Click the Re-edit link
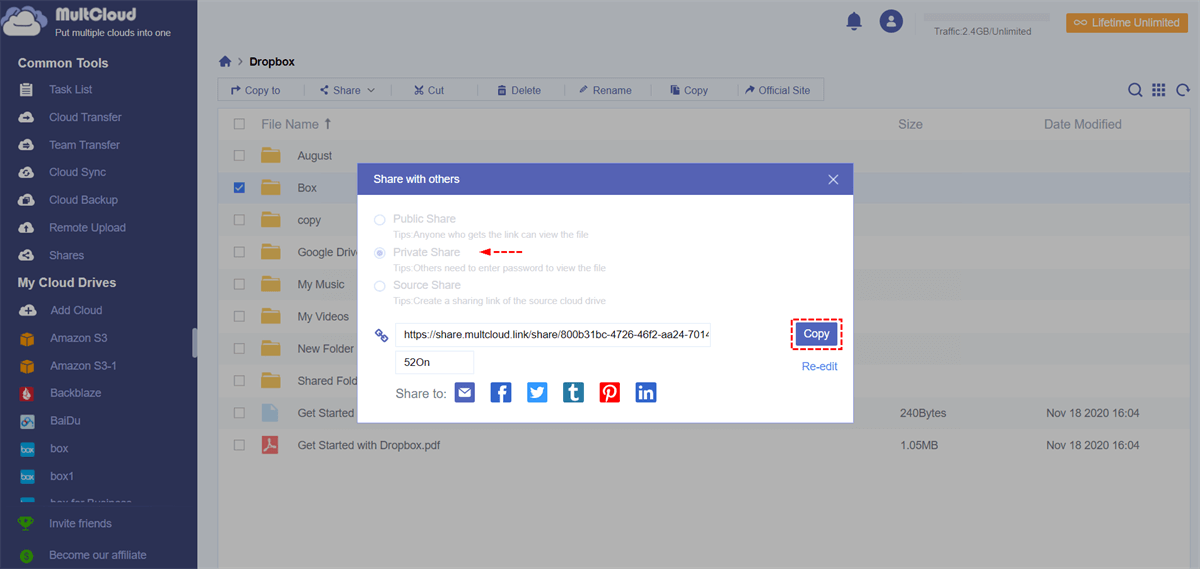Screen dimensions: 1200x569 click(820, 366)
